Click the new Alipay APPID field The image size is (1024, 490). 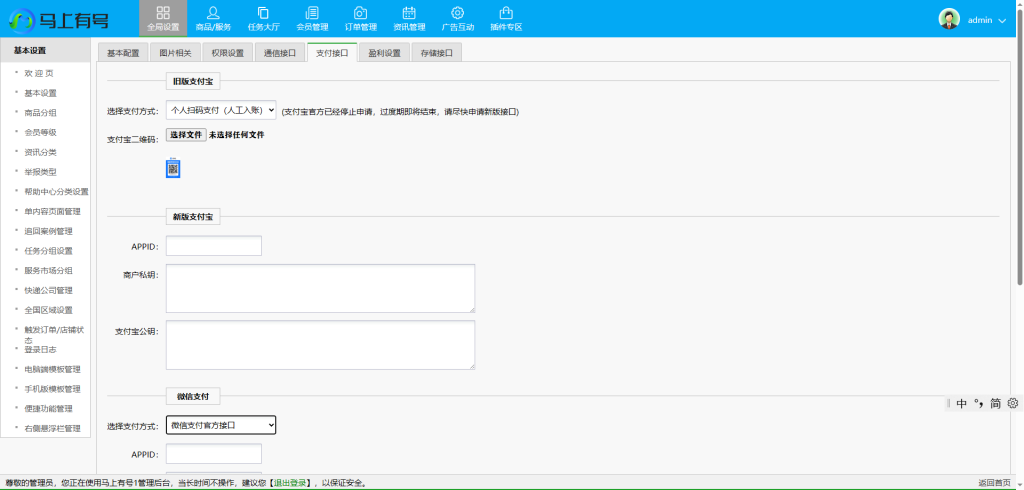point(213,246)
